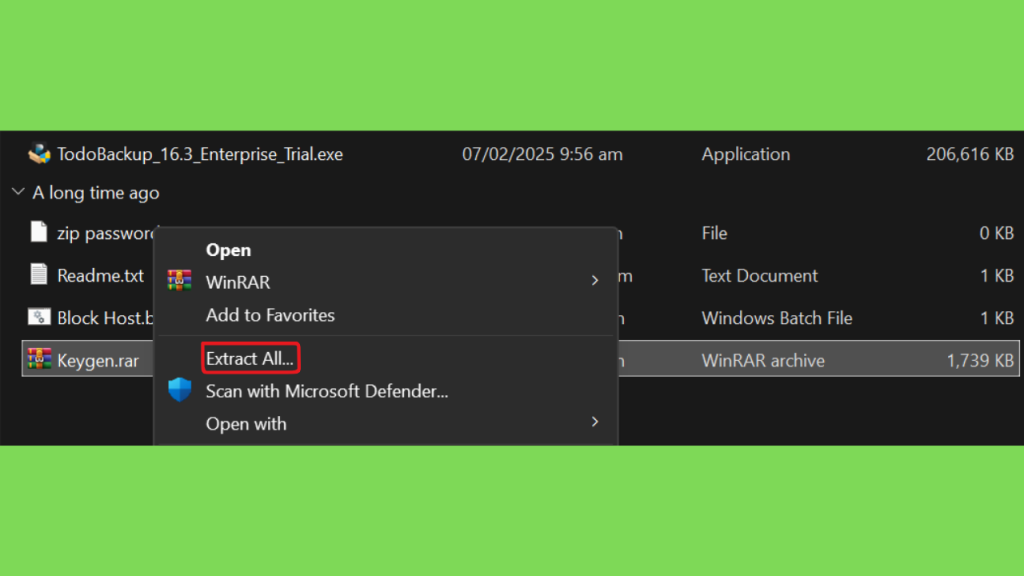Expand the Open with submenu arrow

594,422
